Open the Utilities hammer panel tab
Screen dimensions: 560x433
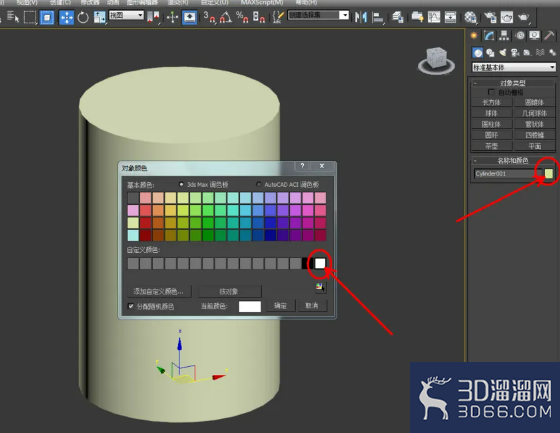coord(550,35)
